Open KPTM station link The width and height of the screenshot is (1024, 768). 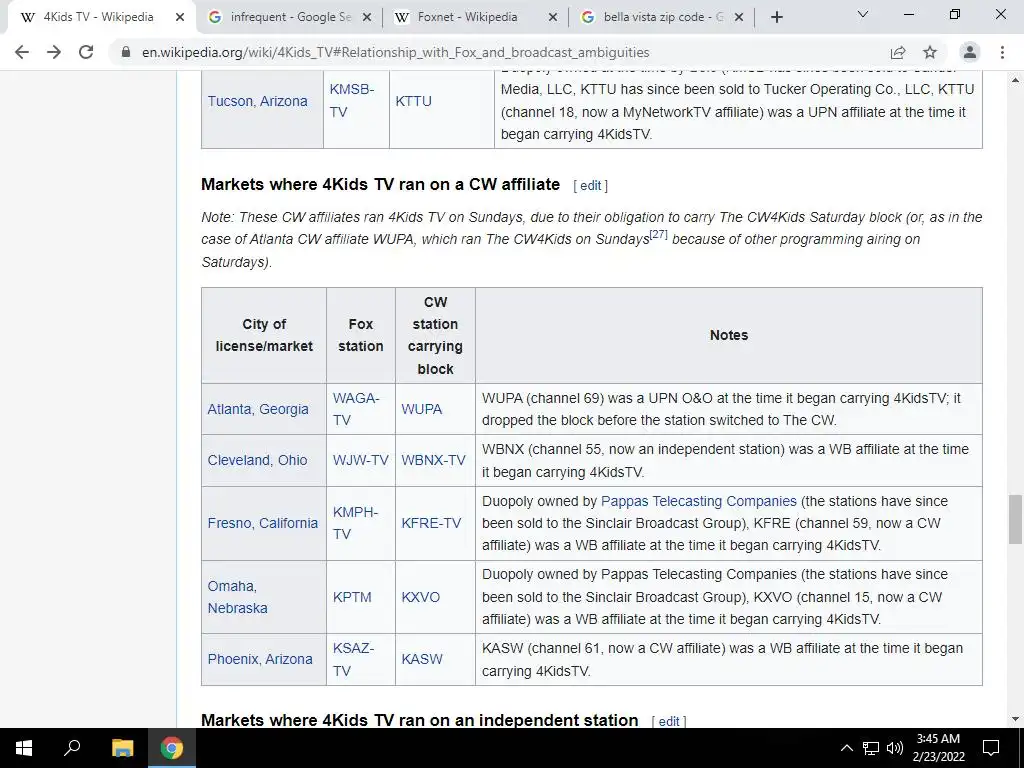(x=352, y=597)
